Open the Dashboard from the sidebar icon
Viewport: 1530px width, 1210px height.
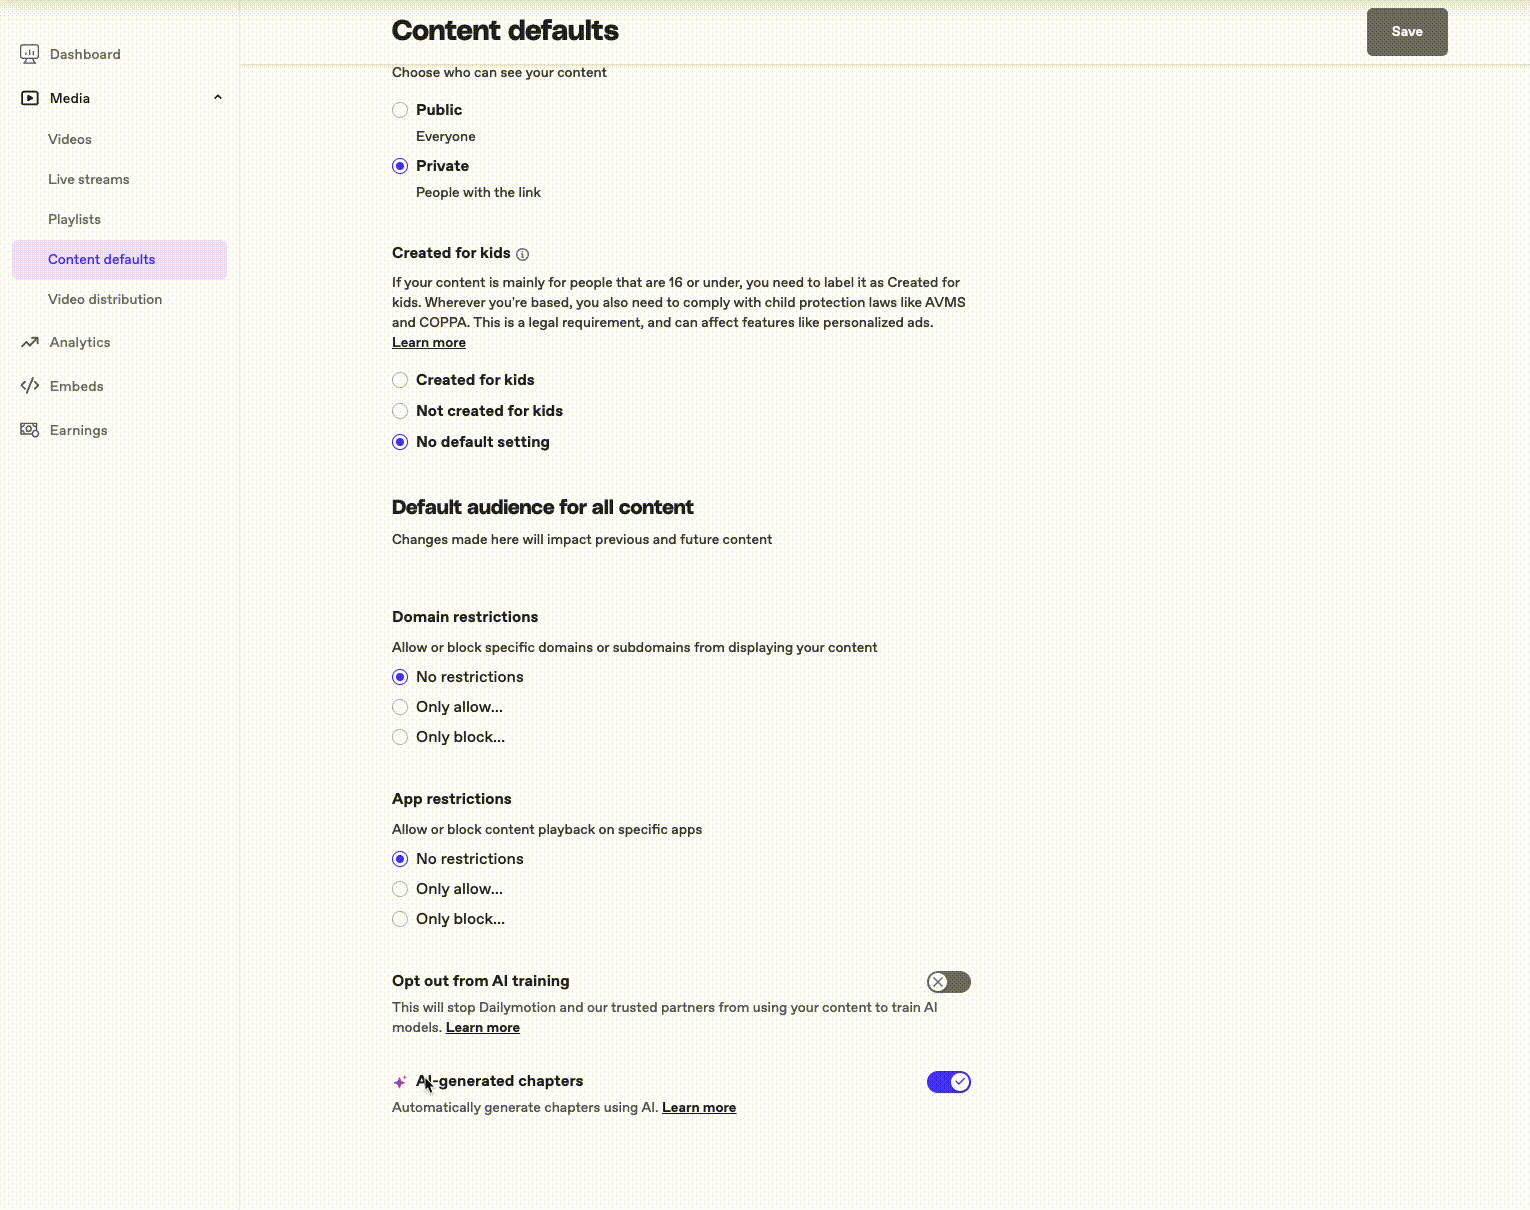point(29,54)
